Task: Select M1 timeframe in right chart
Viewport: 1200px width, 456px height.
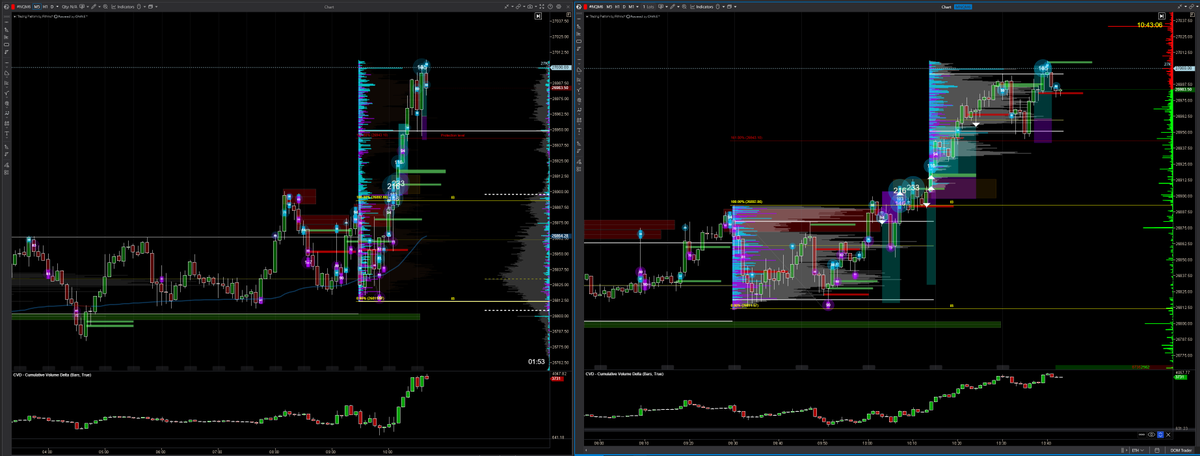Action: pos(632,6)
